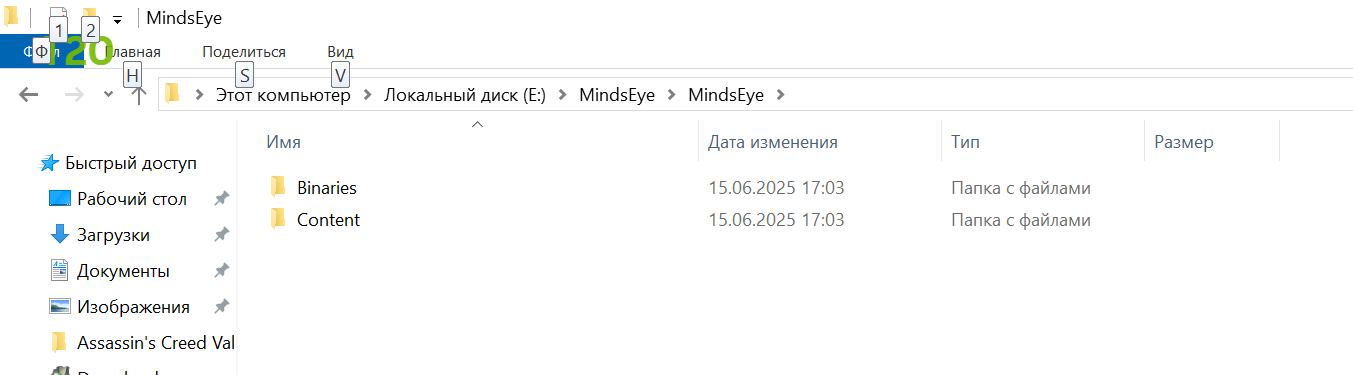Screen dimensions: 1353x375
Task: Select the Content folder icon
Action: (x=279, y=219)
